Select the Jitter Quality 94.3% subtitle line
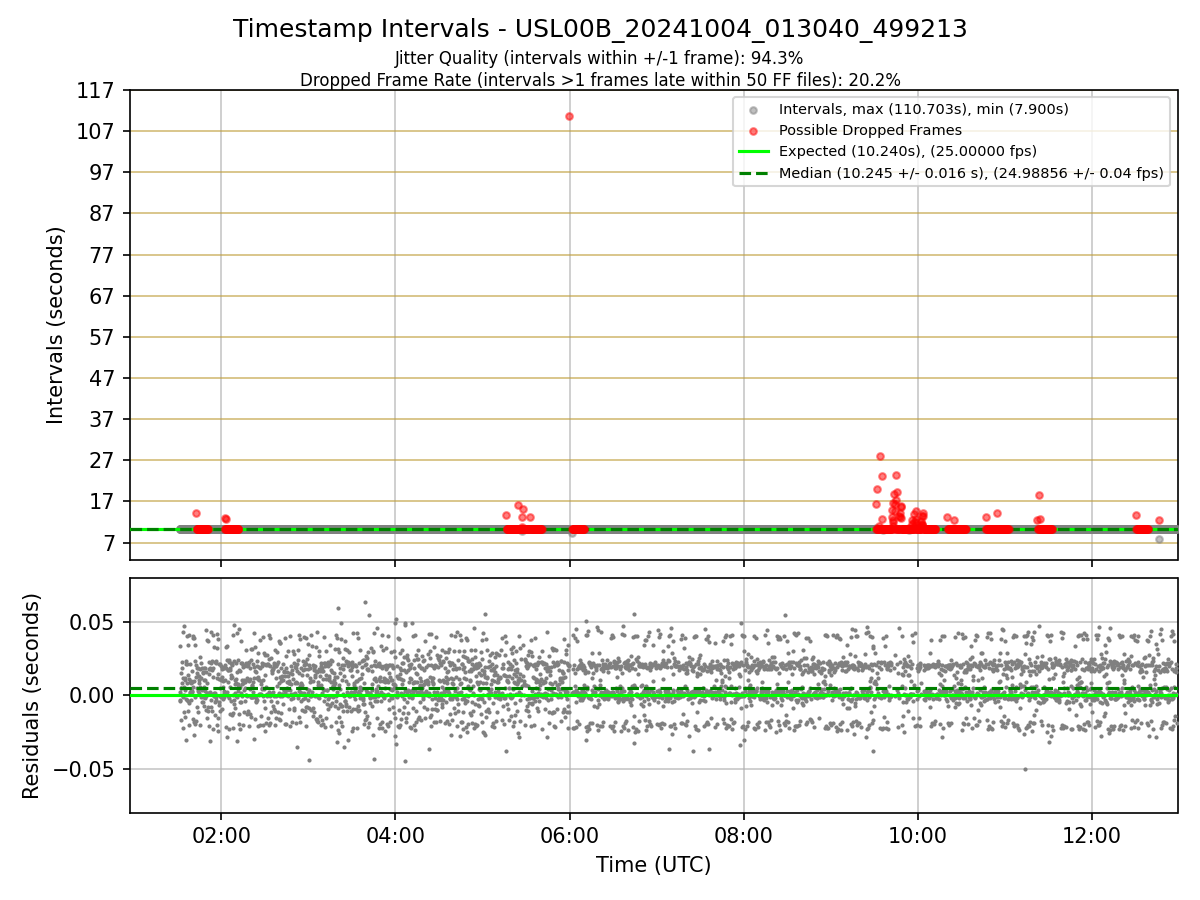1200x900 pixels. 599,58
